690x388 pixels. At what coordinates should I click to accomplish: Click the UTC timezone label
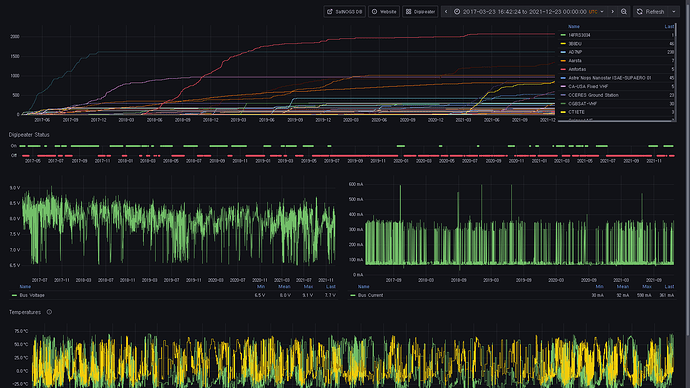[x=593, y=12]
